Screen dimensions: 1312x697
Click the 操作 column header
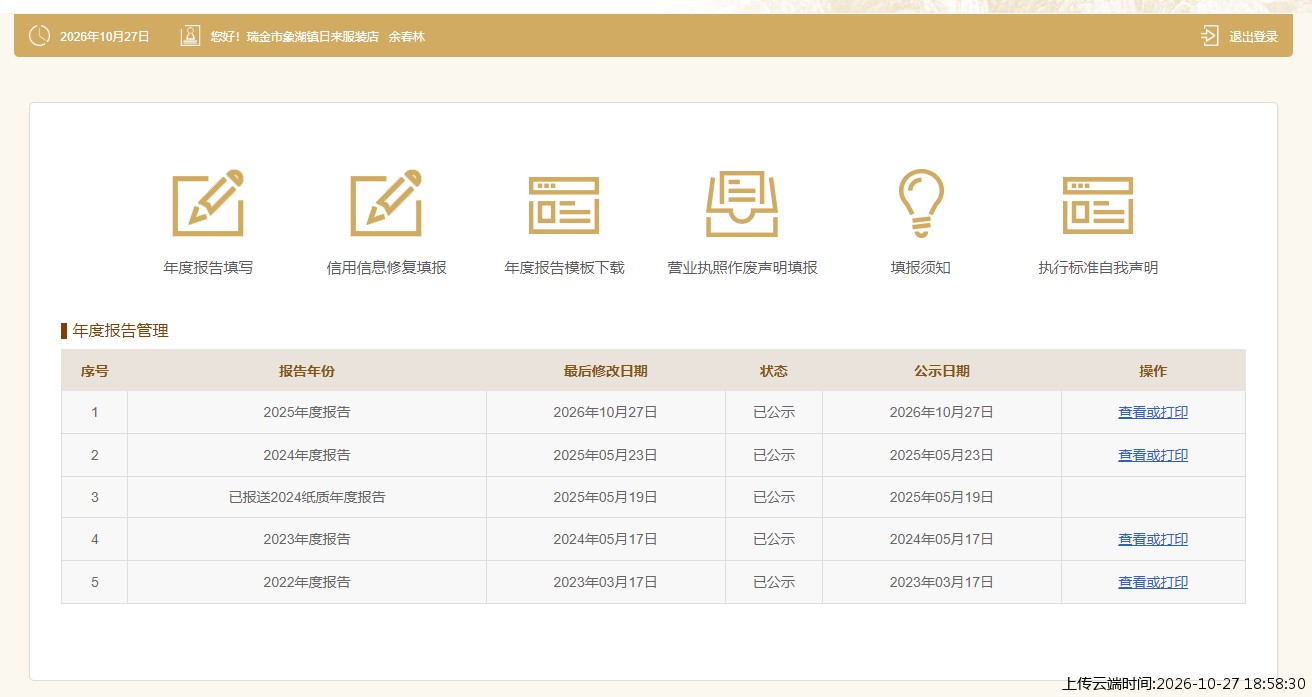point(1153,371)
